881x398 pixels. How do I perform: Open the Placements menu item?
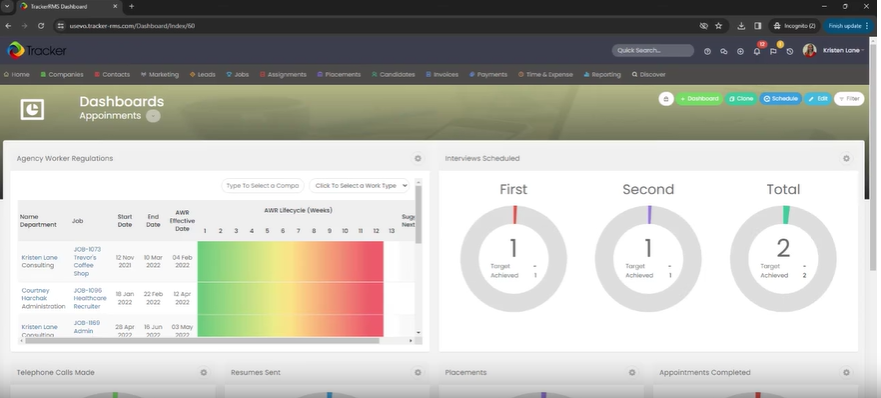click(x=339, y=74)
